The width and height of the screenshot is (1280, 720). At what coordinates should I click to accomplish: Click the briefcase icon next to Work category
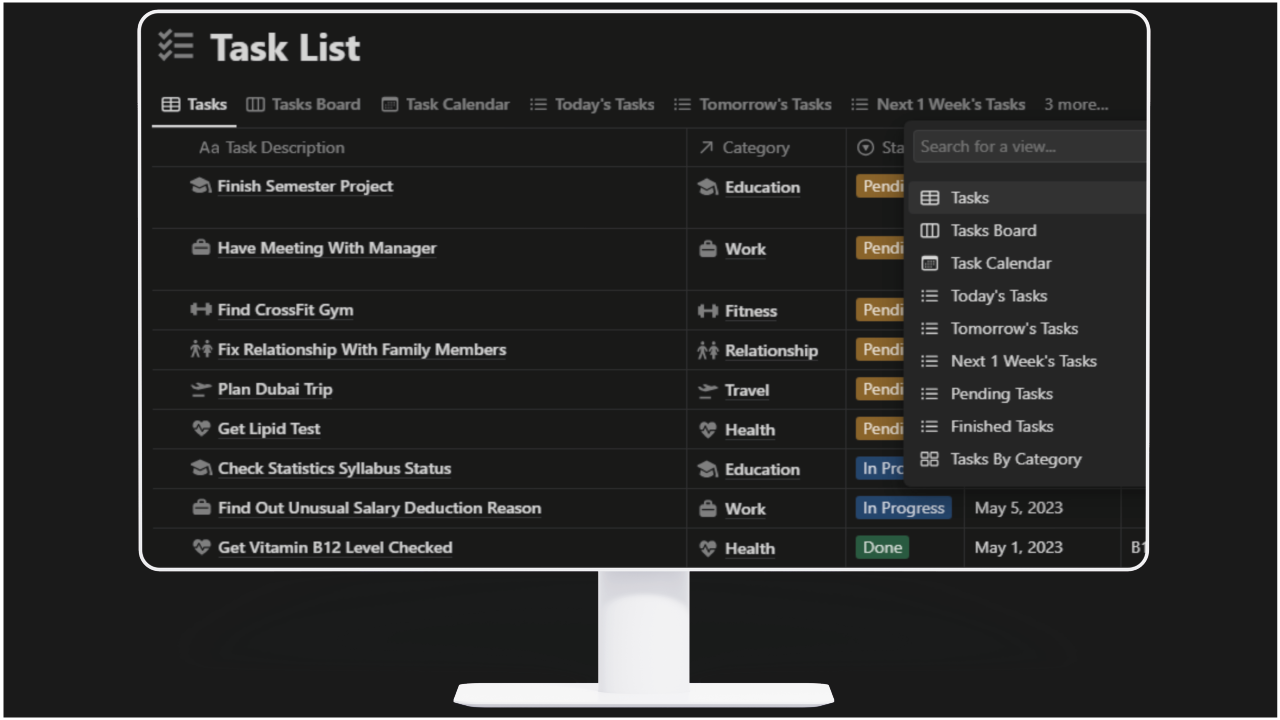[x=707, y=249]
